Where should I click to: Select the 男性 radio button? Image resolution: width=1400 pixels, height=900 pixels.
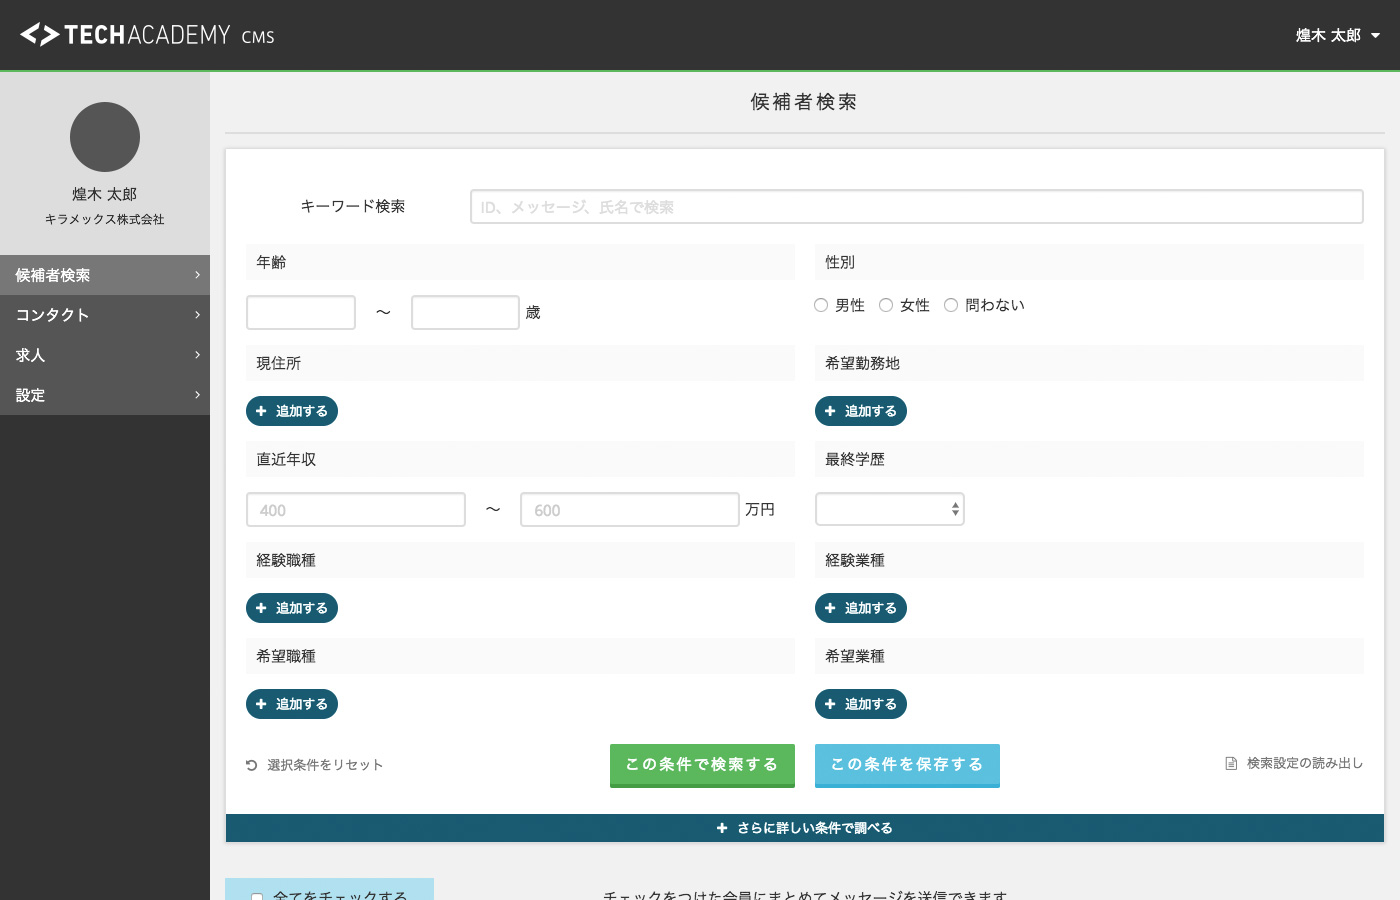[821, 305]
